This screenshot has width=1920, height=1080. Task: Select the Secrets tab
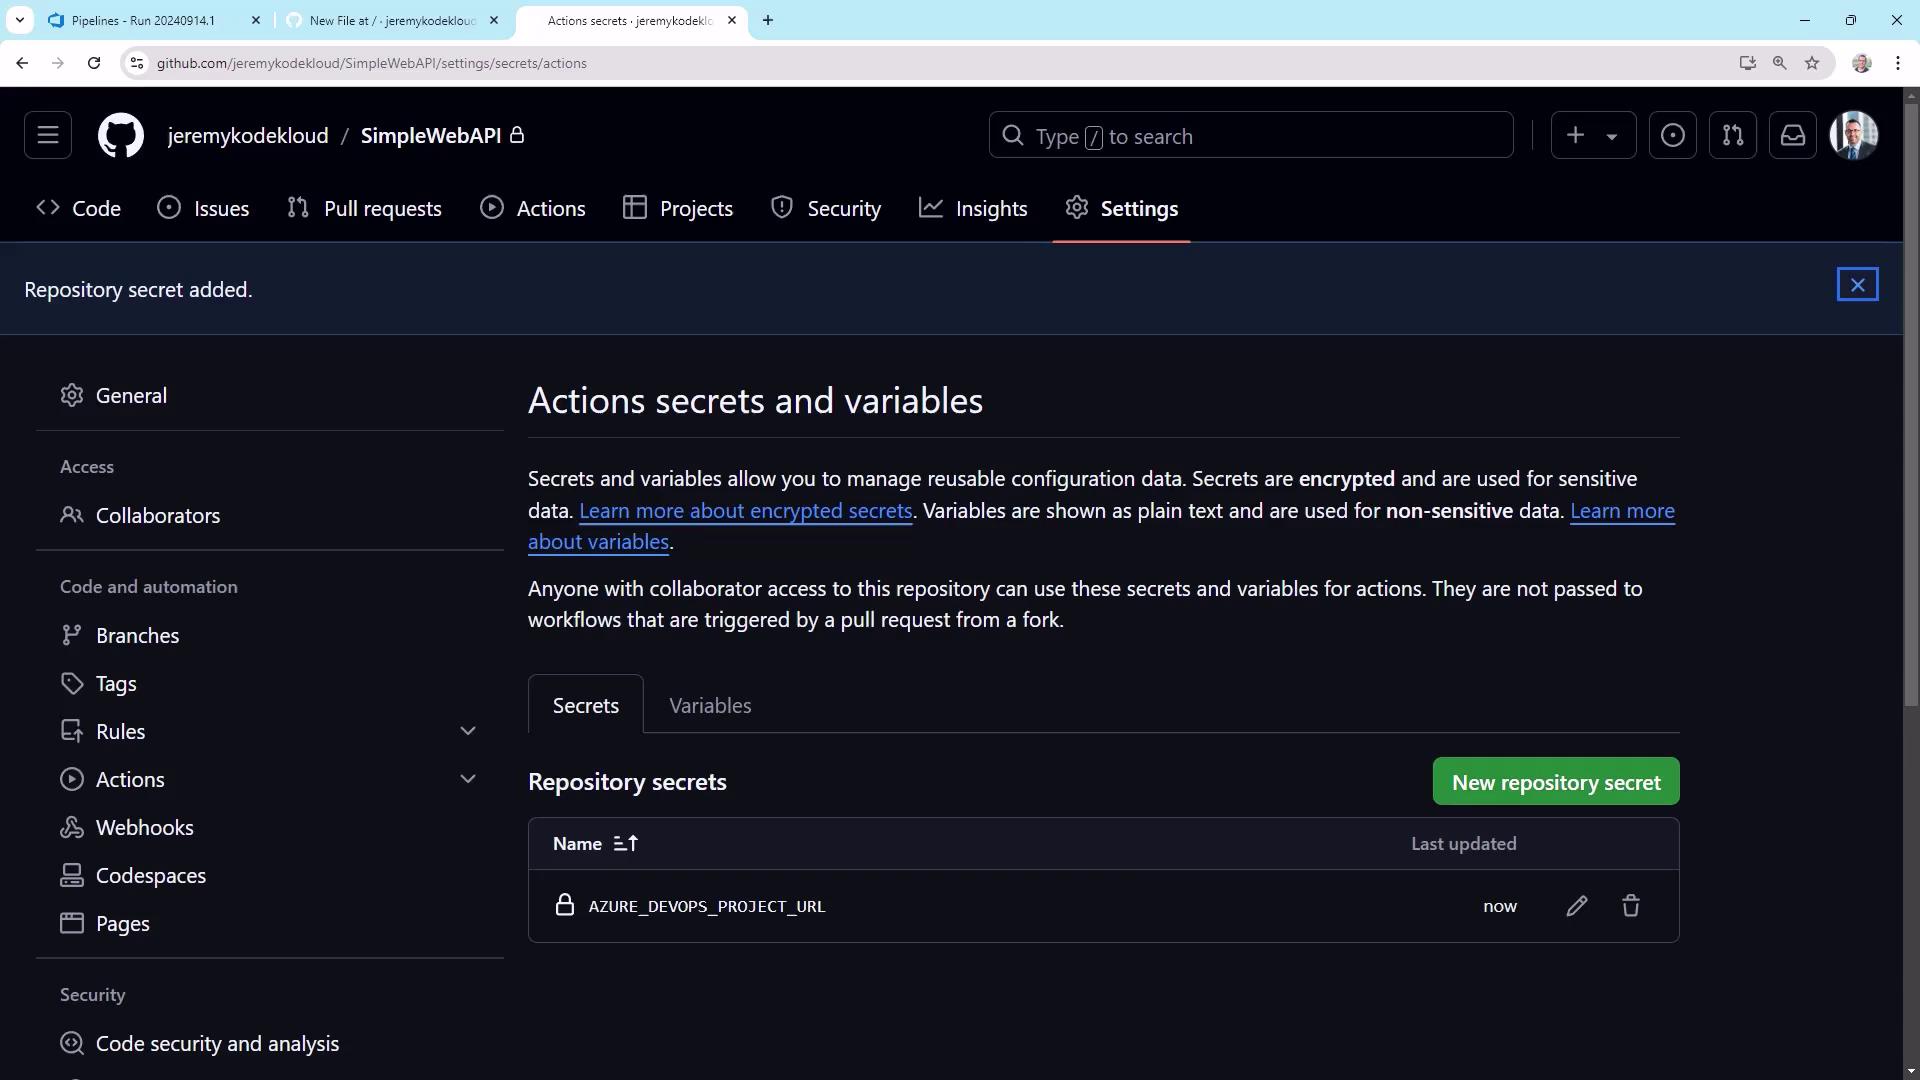click(x=586, y=705)
